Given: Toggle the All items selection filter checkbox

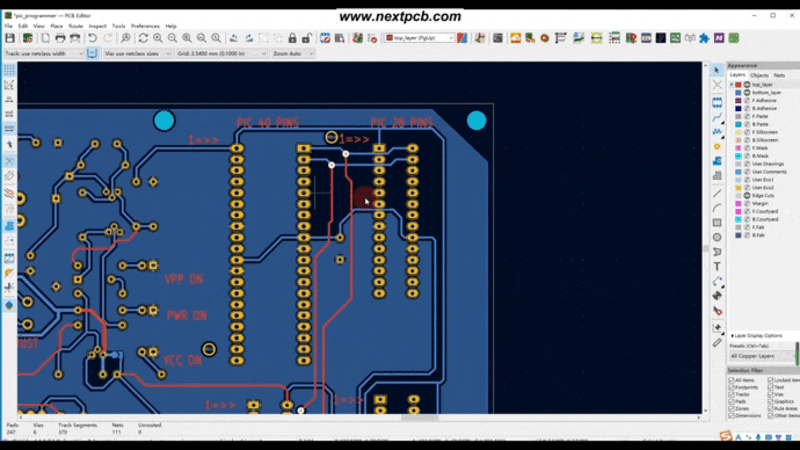Looking at the screenshot, I should (x=731, y=380).
